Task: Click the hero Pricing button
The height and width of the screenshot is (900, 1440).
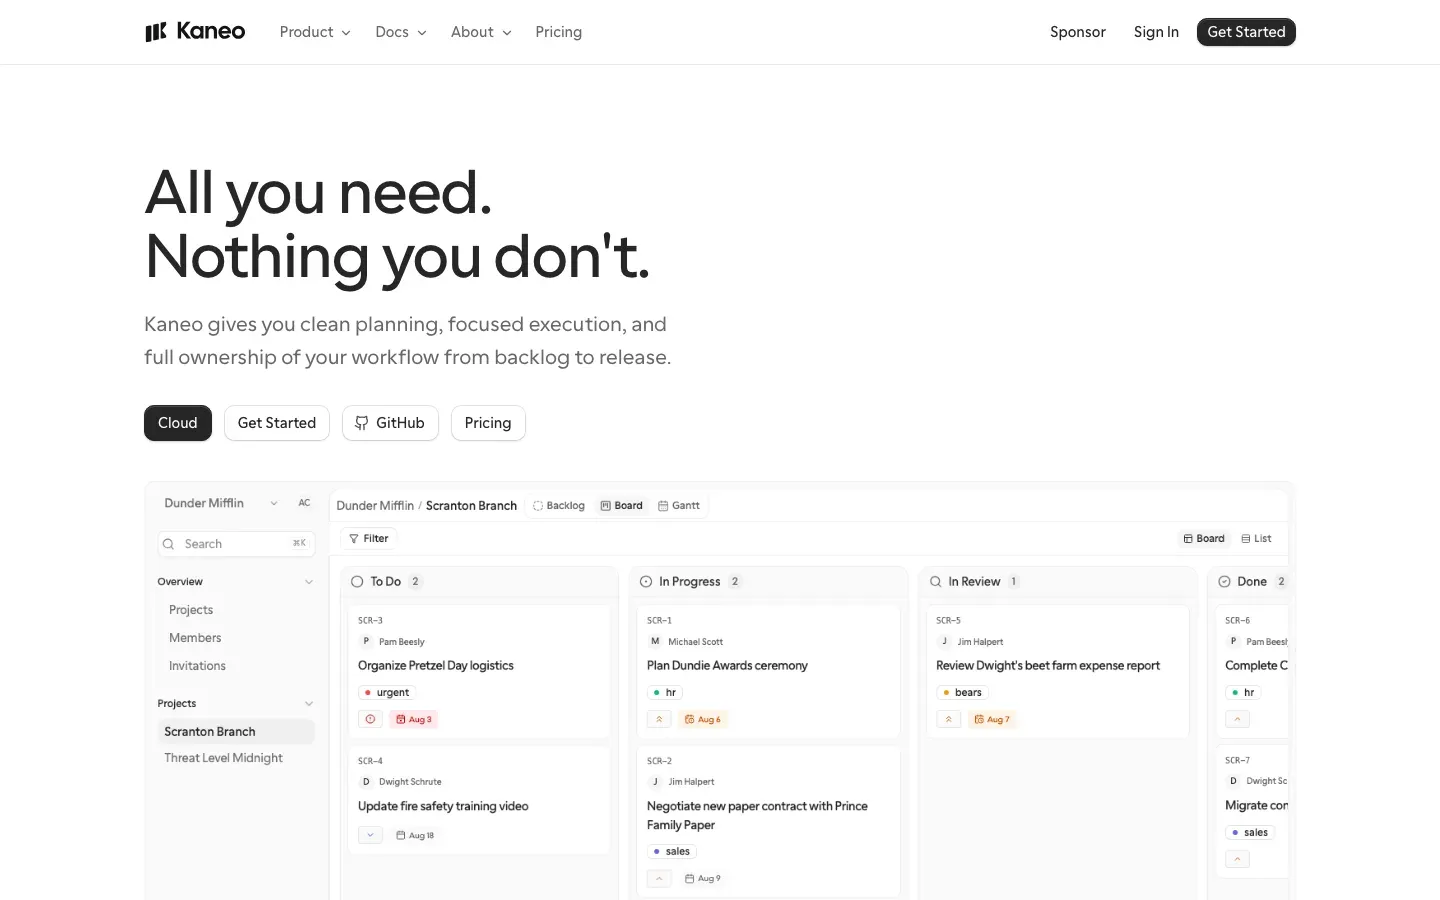Action: click(488, 423)
